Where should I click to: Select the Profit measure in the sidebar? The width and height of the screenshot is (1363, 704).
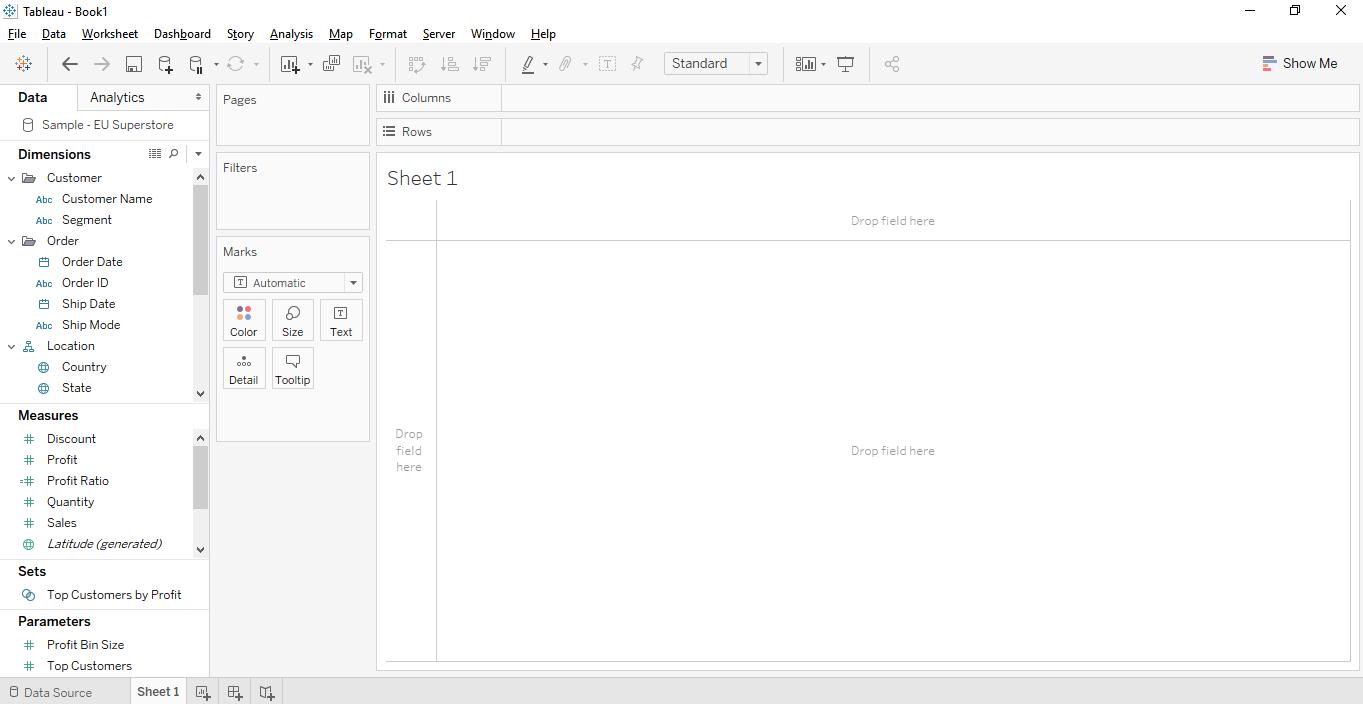click(x=61, y=459)
